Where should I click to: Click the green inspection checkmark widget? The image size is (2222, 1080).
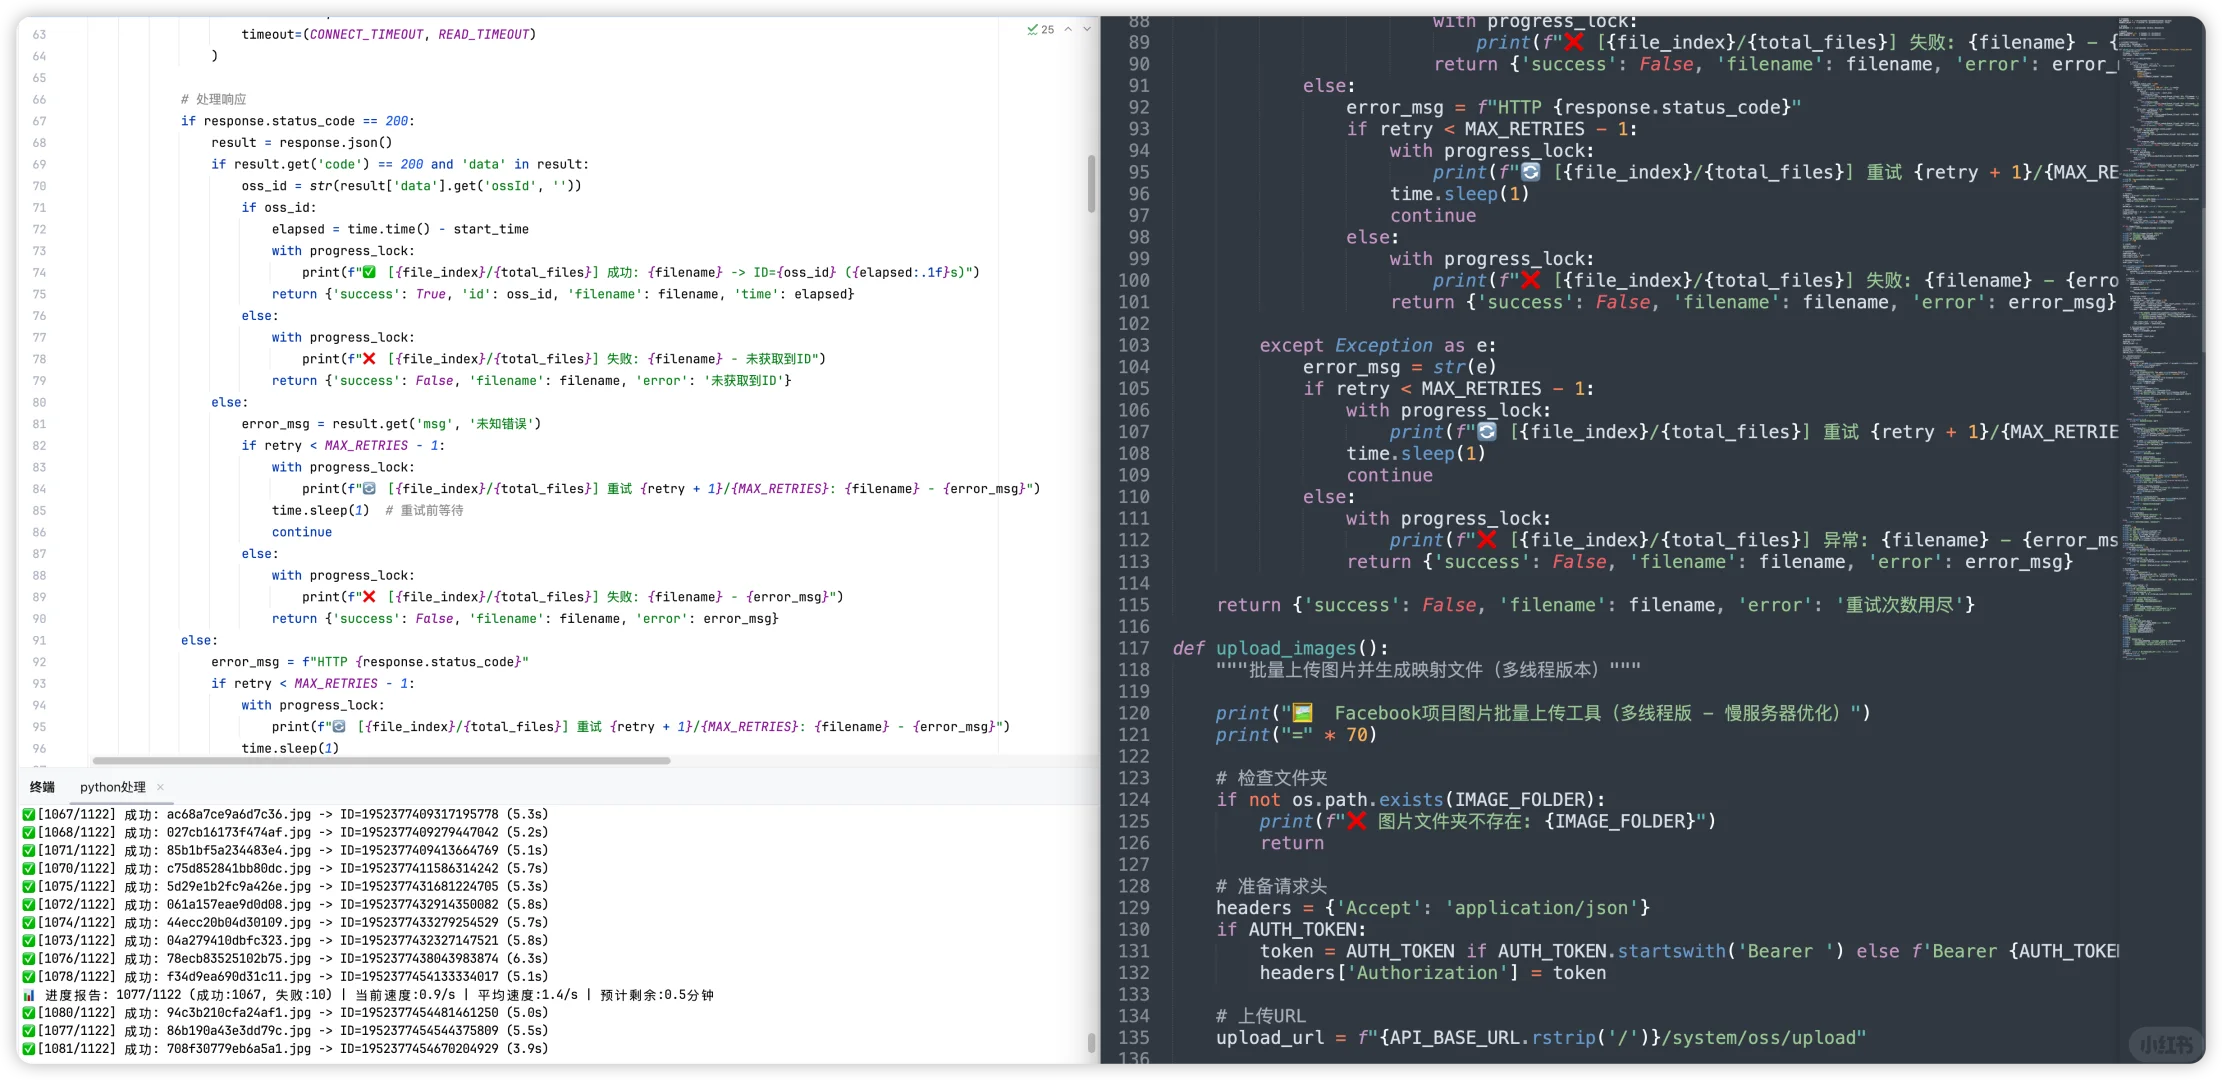[x=1033, y=30]
